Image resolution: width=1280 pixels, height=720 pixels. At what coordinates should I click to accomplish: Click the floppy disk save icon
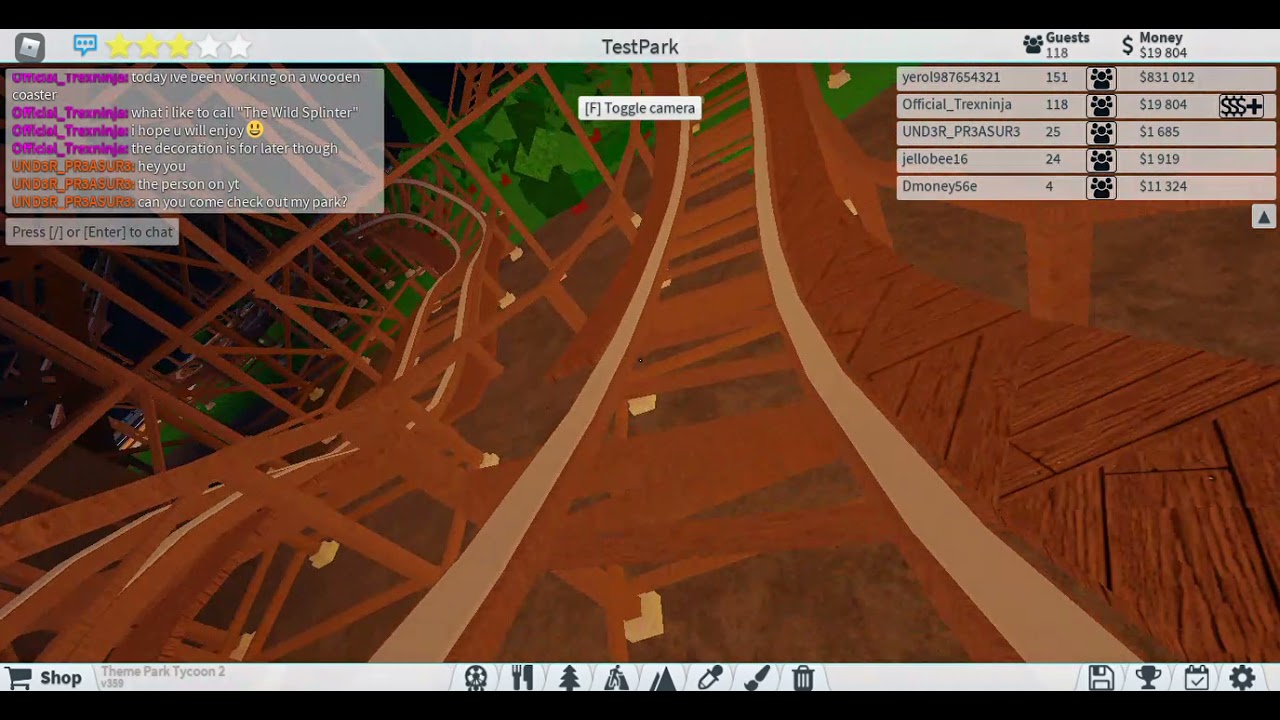click(1101, 678)
